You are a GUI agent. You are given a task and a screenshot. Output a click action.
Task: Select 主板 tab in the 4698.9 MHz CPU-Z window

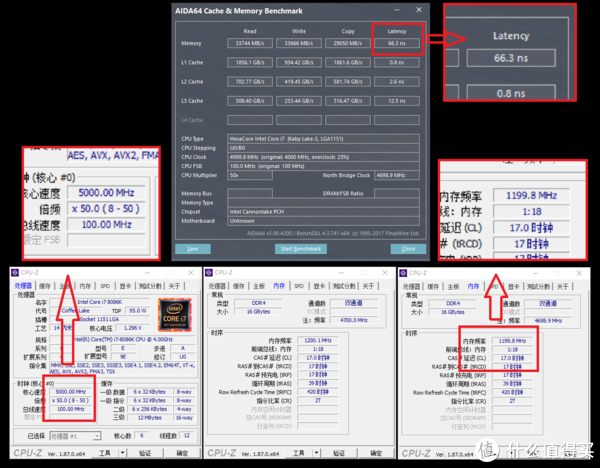[x=453, y=286]
